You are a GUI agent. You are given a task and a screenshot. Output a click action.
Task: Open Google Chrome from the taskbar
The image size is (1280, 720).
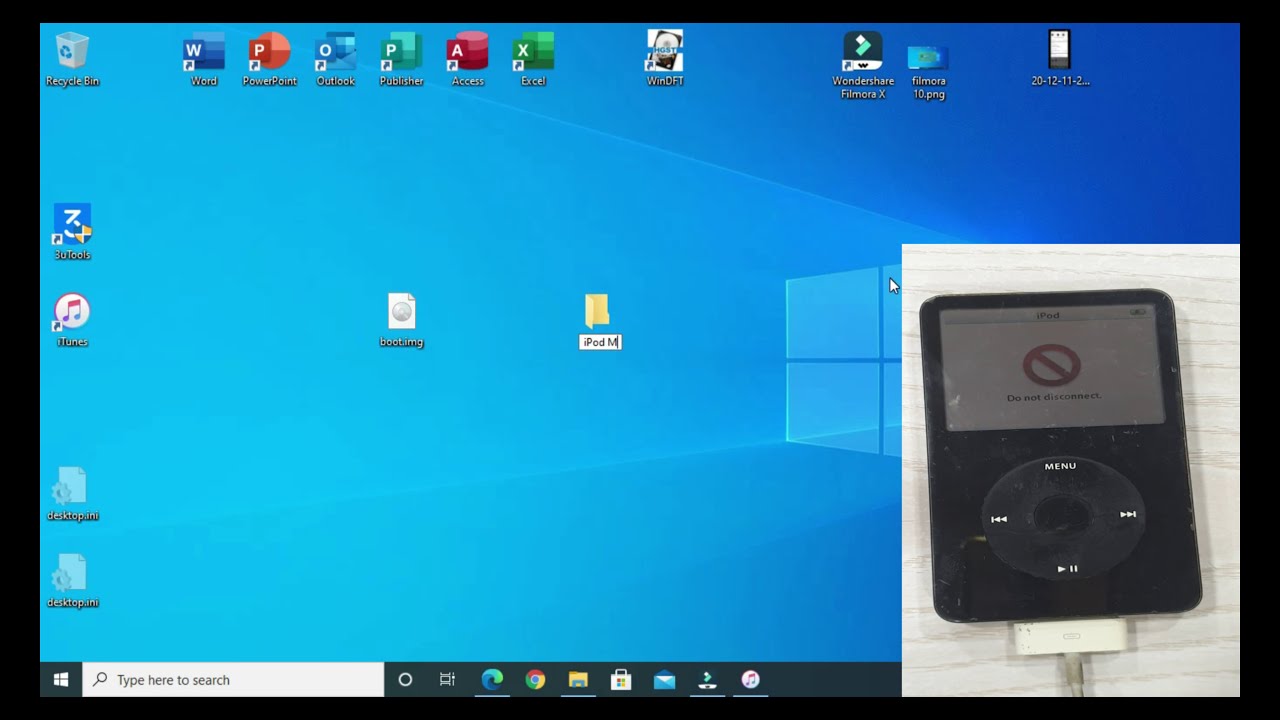point(535,680)
